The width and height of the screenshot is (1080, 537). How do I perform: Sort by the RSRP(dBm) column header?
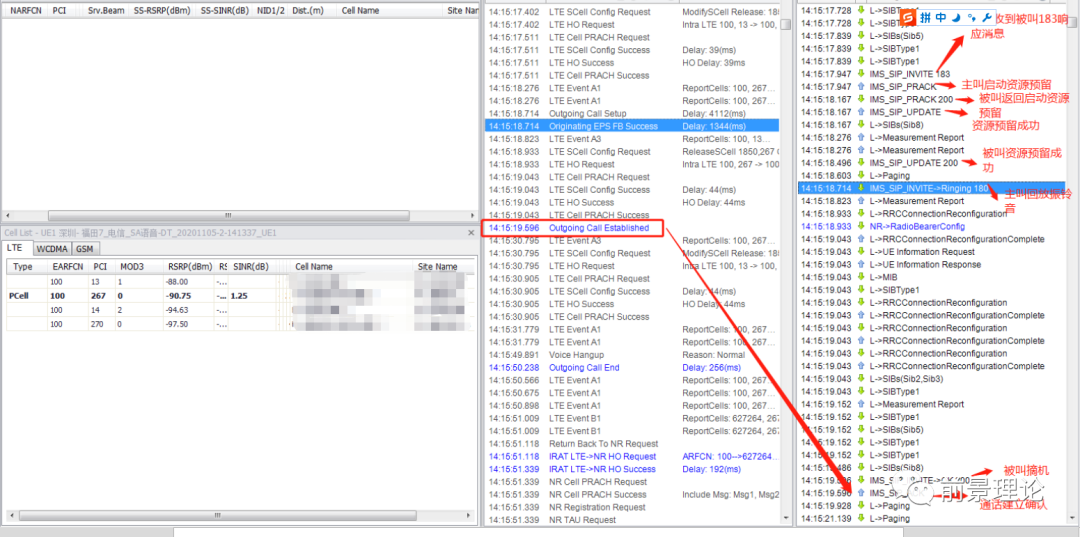pyautogui.click(x=189, y=267)
